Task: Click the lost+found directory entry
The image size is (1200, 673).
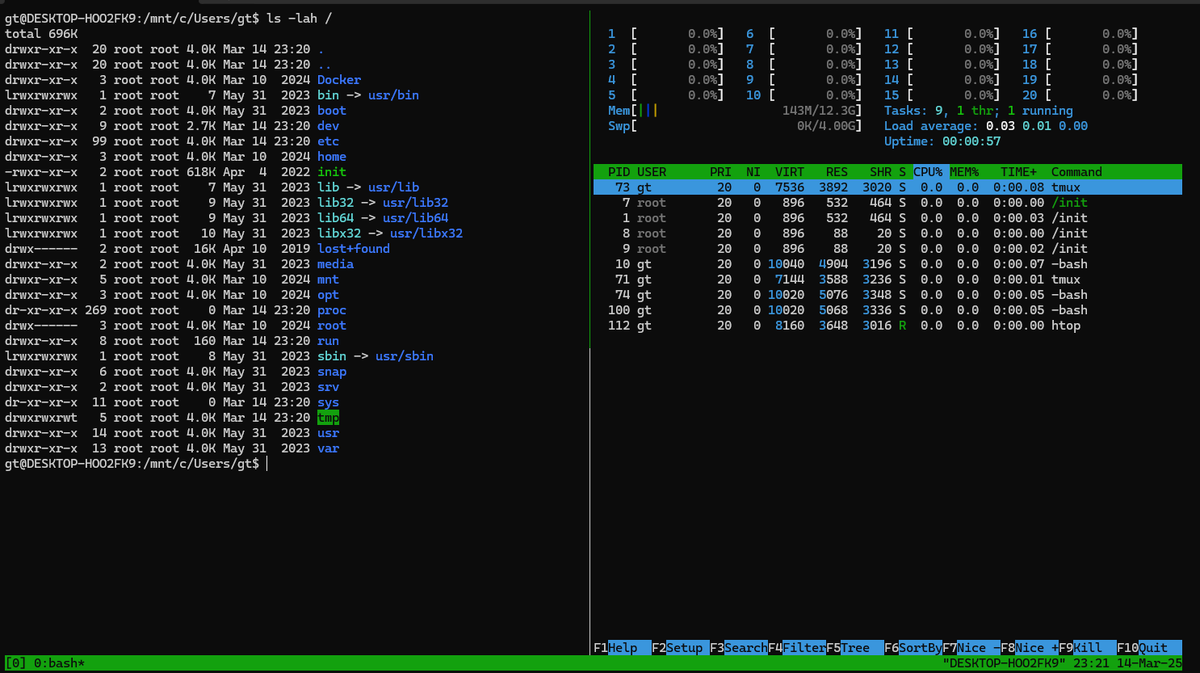Action: click(353, 249)
